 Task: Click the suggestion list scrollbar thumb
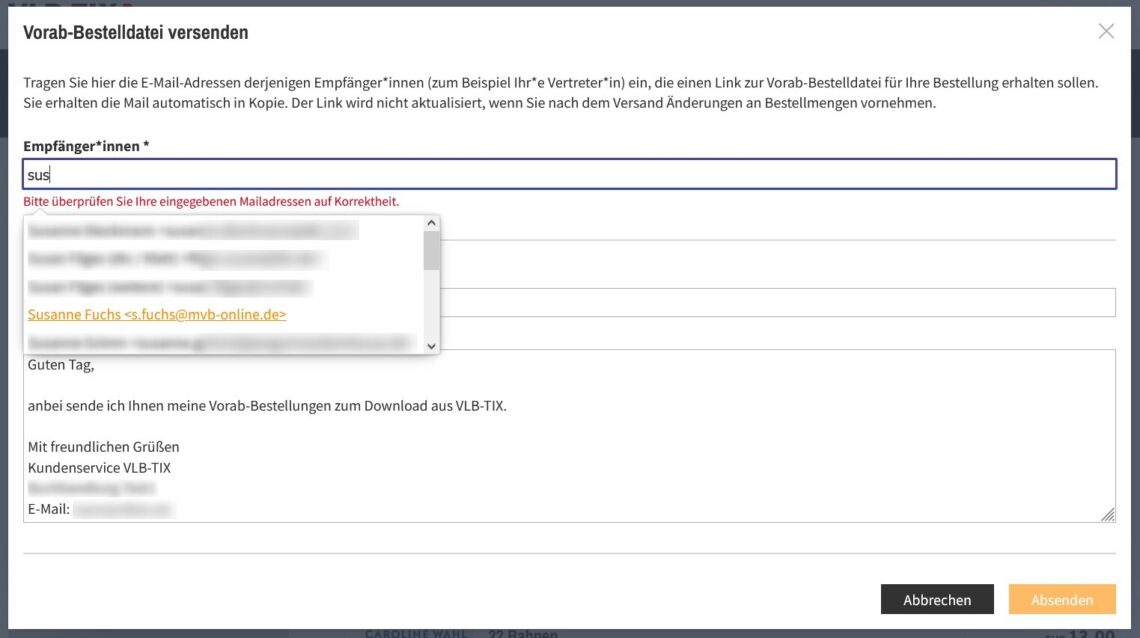431,251
